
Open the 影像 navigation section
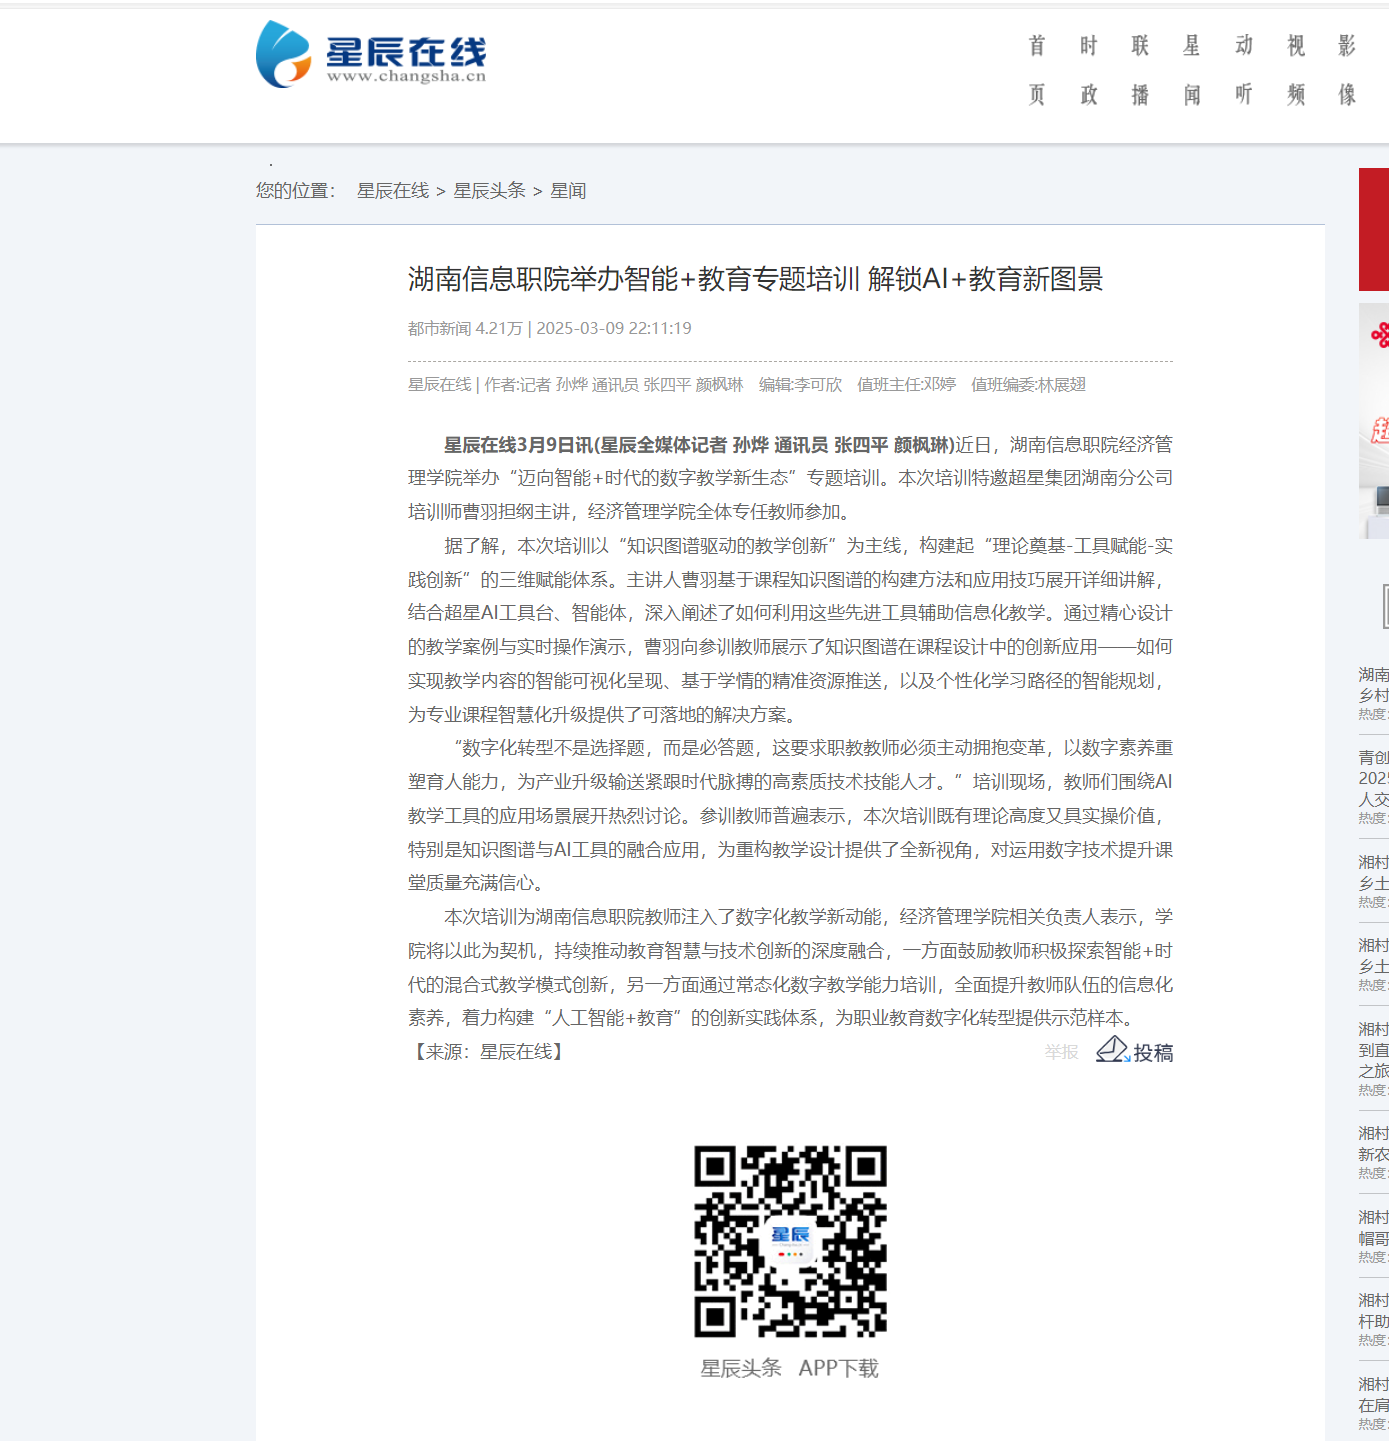click(1347, 70)
